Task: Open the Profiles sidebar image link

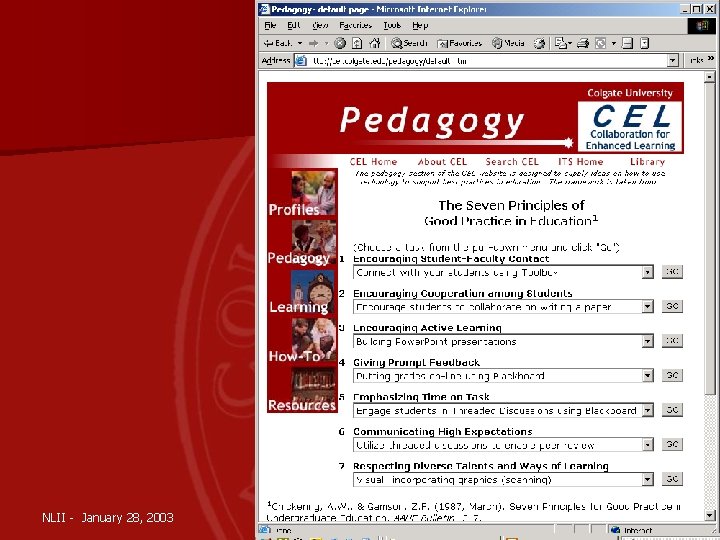Action: click(x=303, y=192)
